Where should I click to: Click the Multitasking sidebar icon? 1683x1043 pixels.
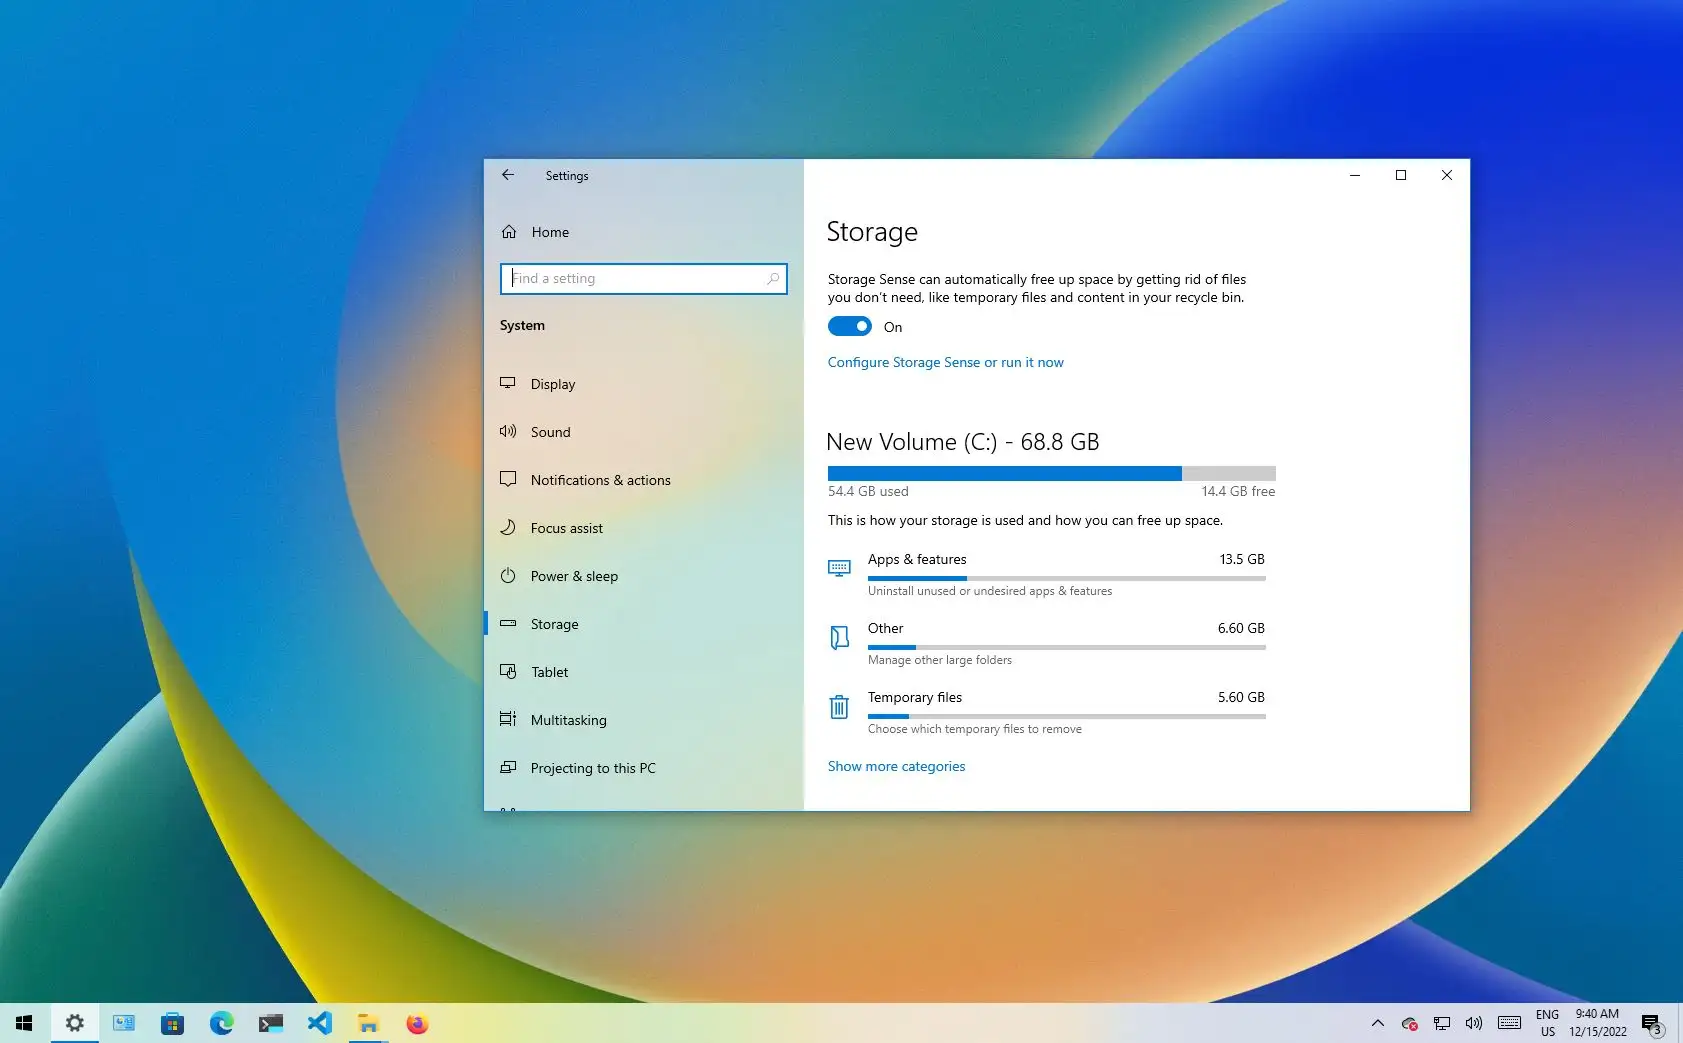tap(509, 719)
